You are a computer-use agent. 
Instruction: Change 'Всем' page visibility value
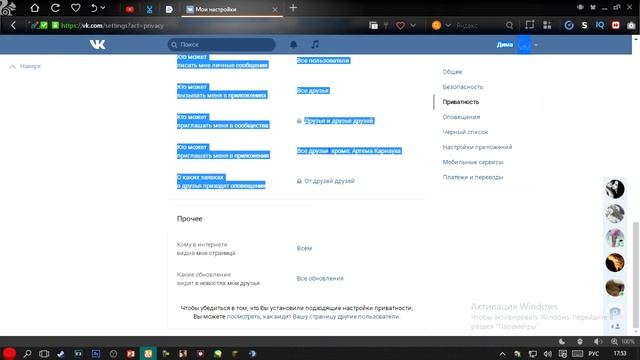point(304,248)
